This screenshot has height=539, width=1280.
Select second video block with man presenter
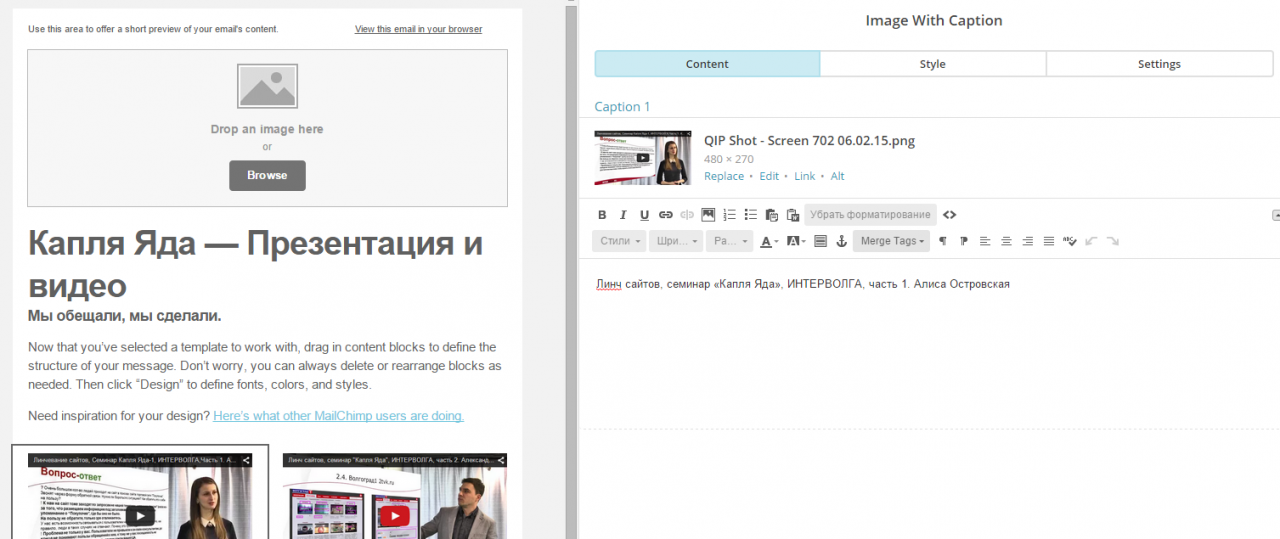pos(395,495)
